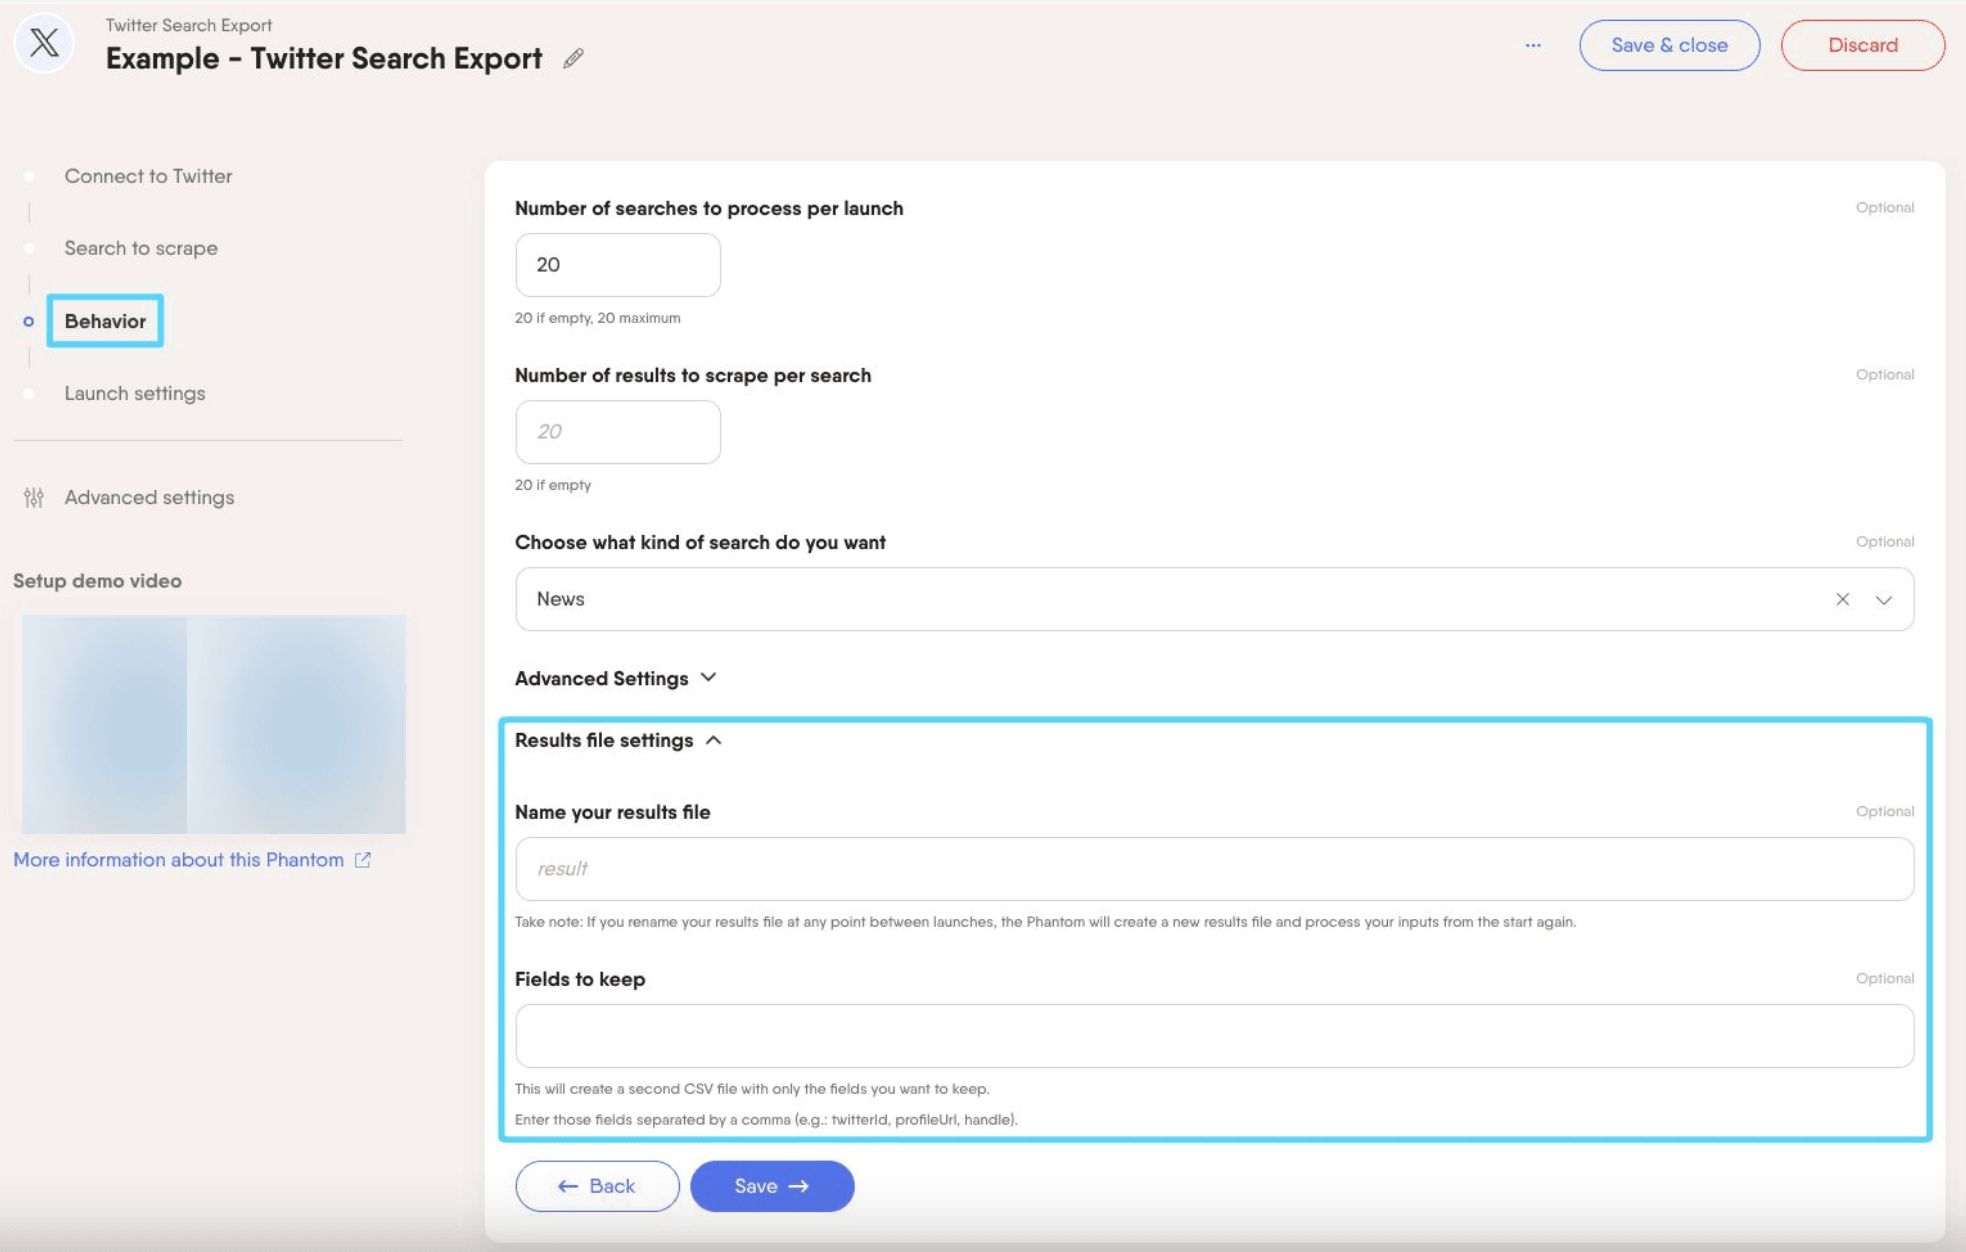Screen dimensions: 1966x1252
Task: Focus the Name your results file field
Action: (x=1214, y=869)
